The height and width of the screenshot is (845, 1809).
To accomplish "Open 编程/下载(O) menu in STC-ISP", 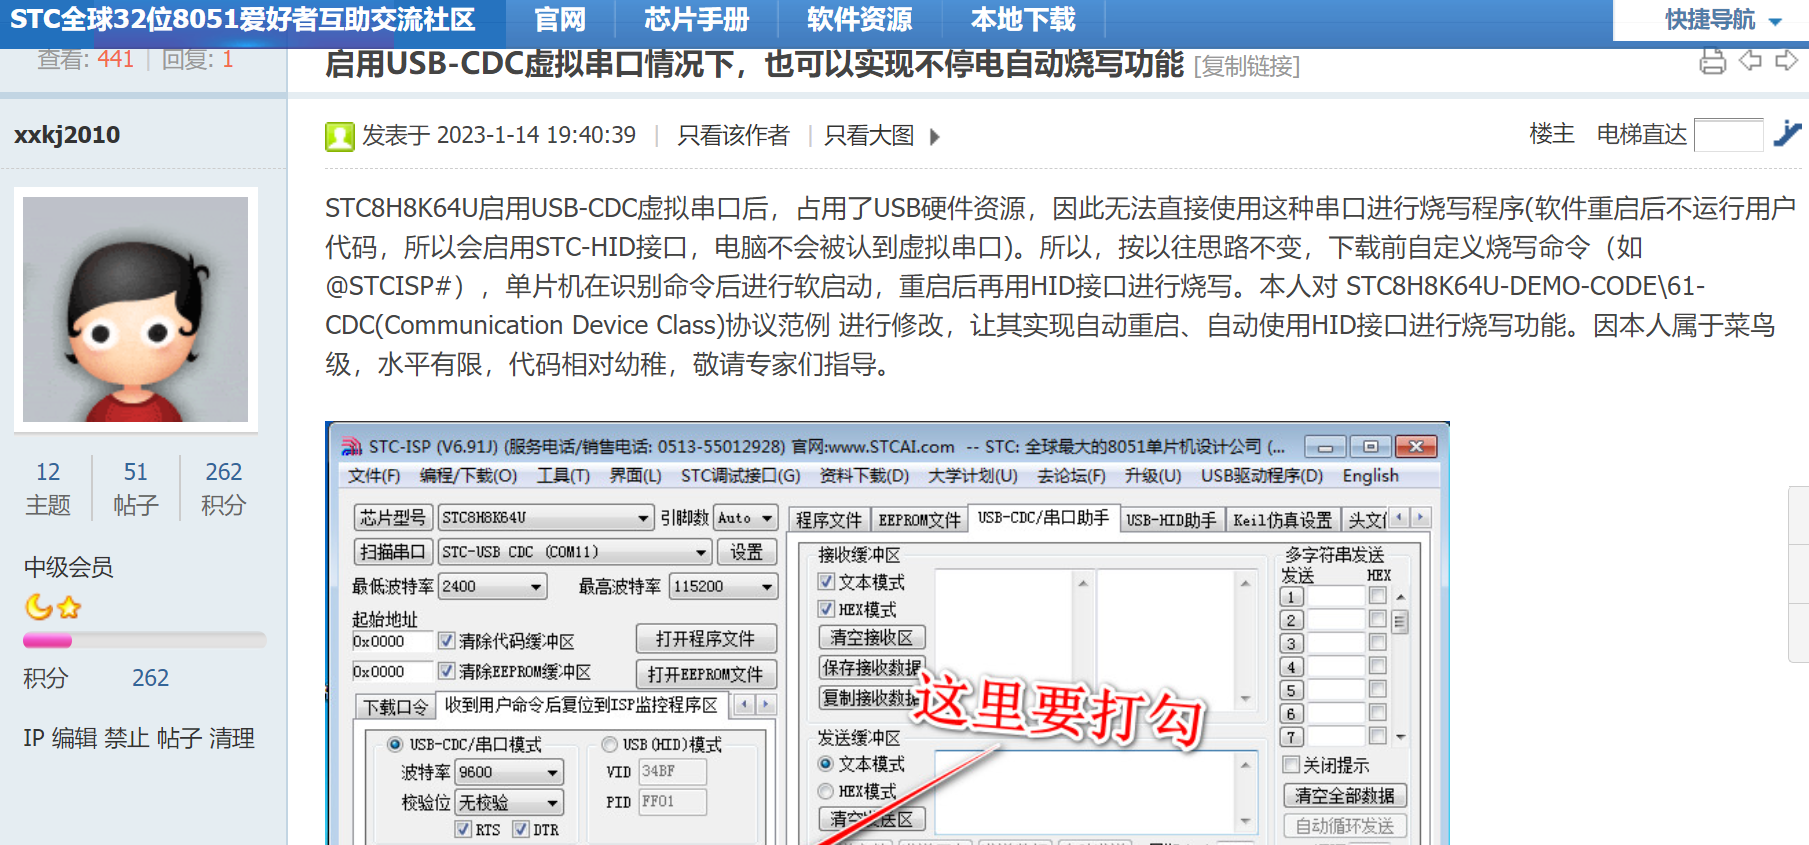I will point(468,476).
